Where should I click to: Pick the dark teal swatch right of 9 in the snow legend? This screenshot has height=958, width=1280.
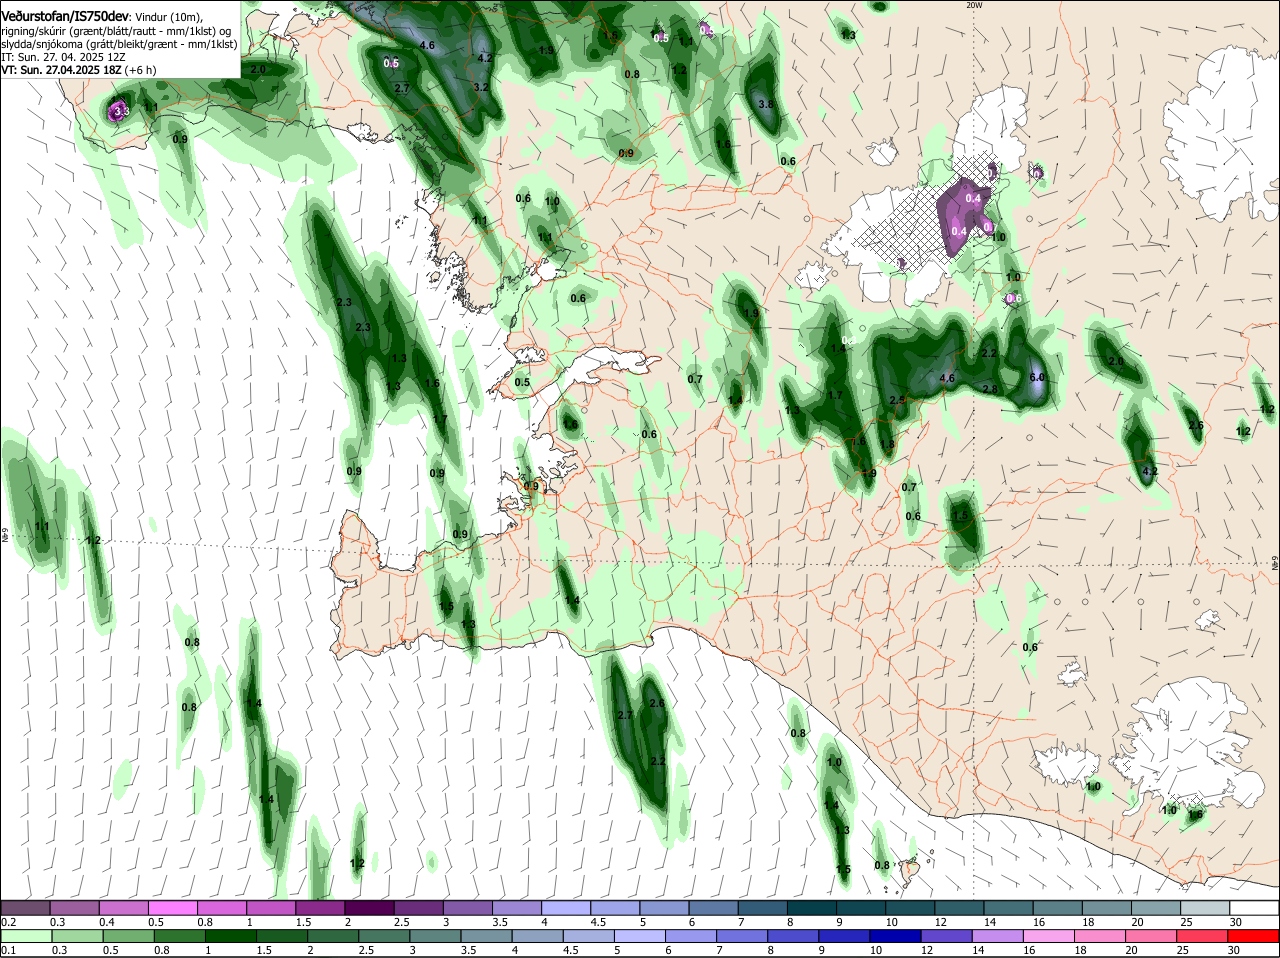(861, 907)
